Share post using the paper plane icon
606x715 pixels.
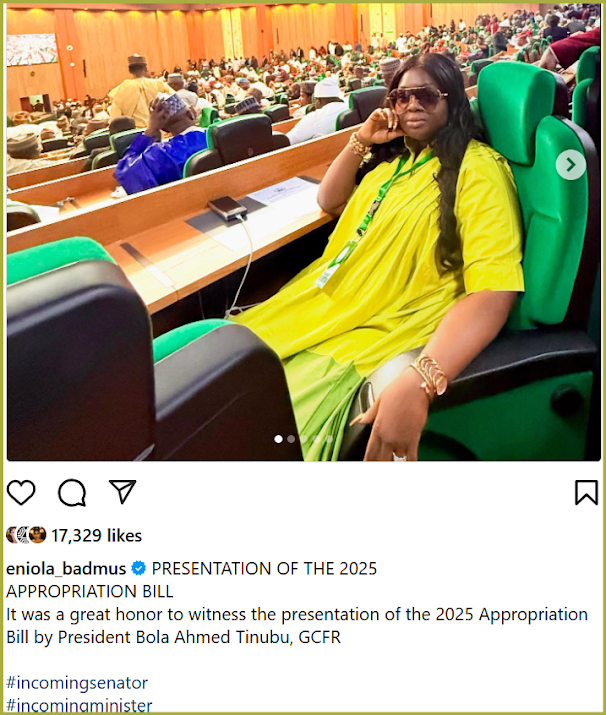(122, 492)
